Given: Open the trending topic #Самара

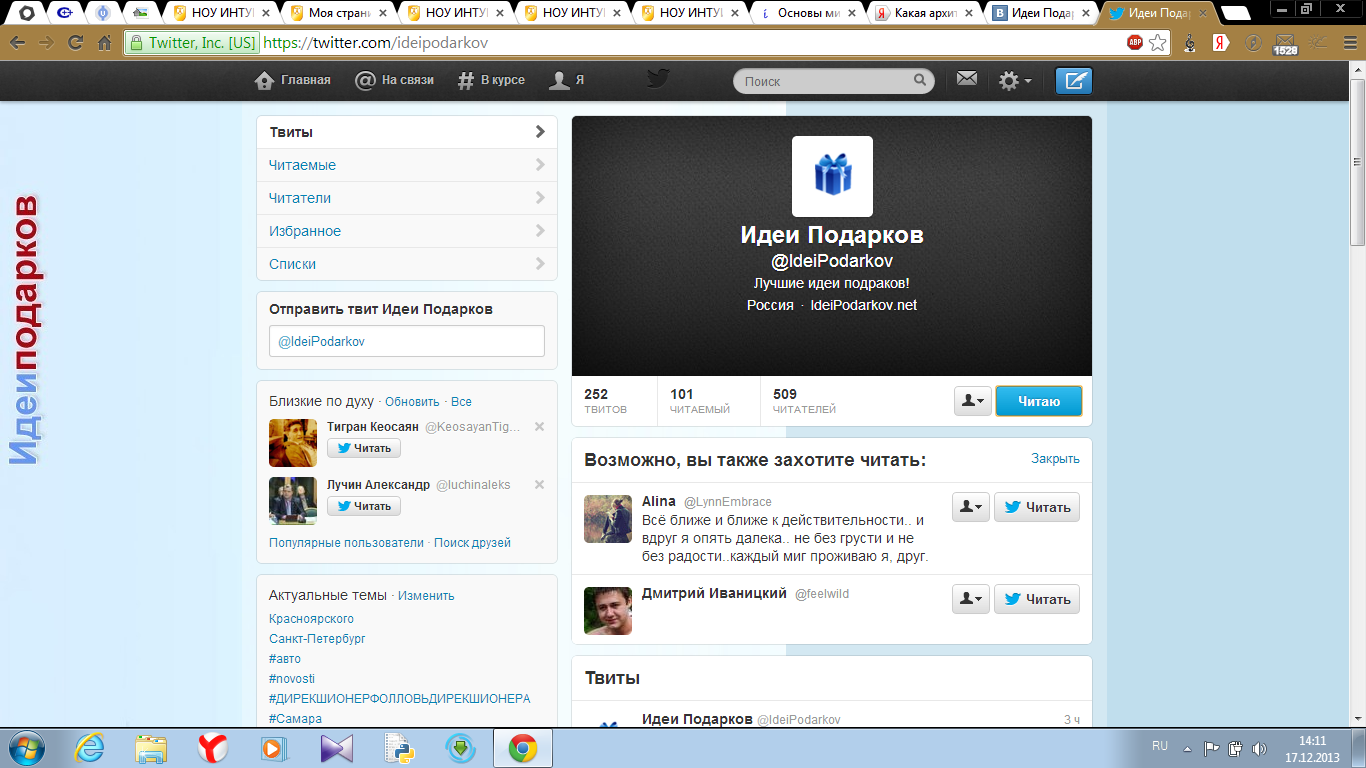Looking at the screenshot, I should point(295,718).
